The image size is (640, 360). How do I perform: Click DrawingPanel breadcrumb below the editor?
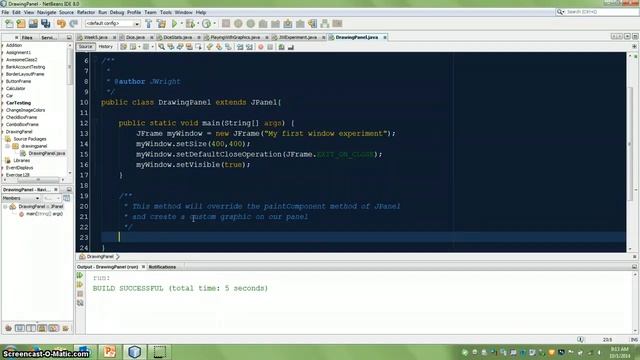[x=100, y=257]
